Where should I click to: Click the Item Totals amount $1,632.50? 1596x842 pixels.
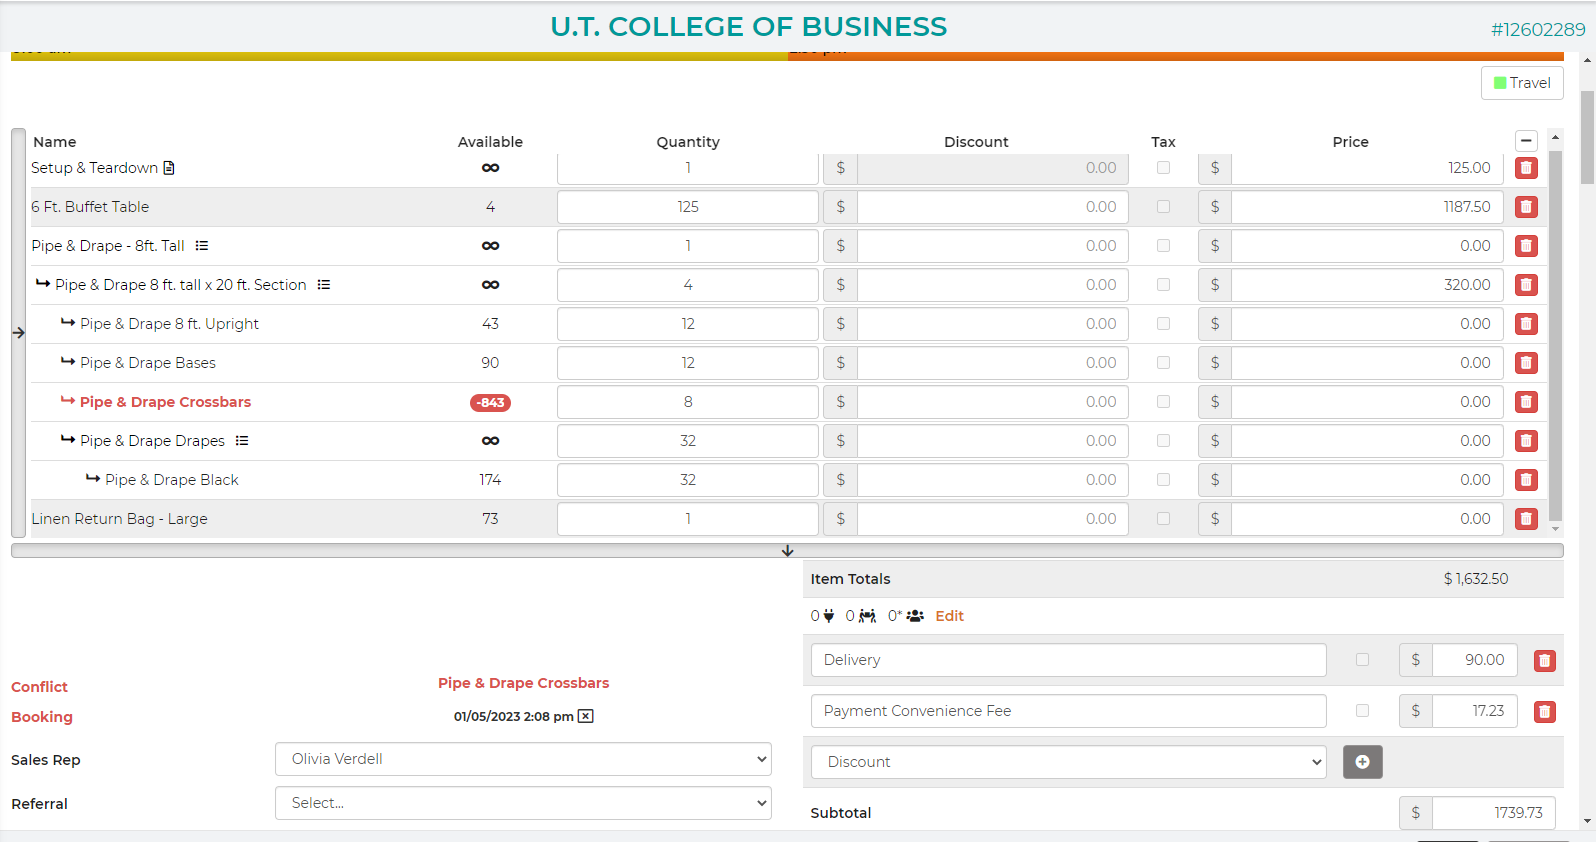click(1476, 579)
